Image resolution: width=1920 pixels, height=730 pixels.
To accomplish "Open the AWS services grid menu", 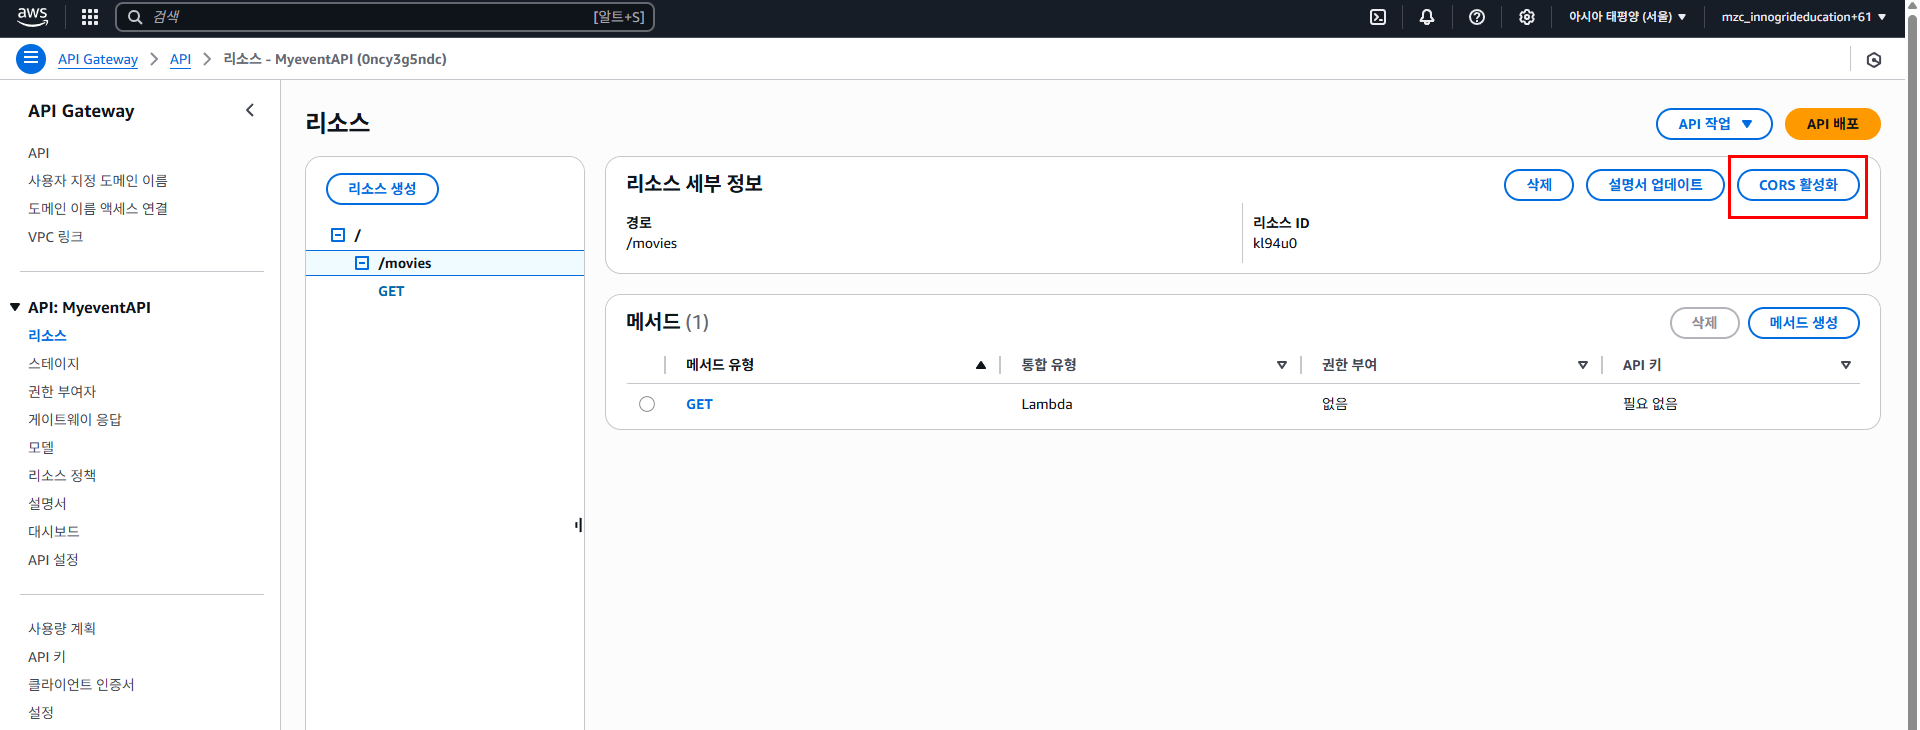I will (x=90, y=17).
